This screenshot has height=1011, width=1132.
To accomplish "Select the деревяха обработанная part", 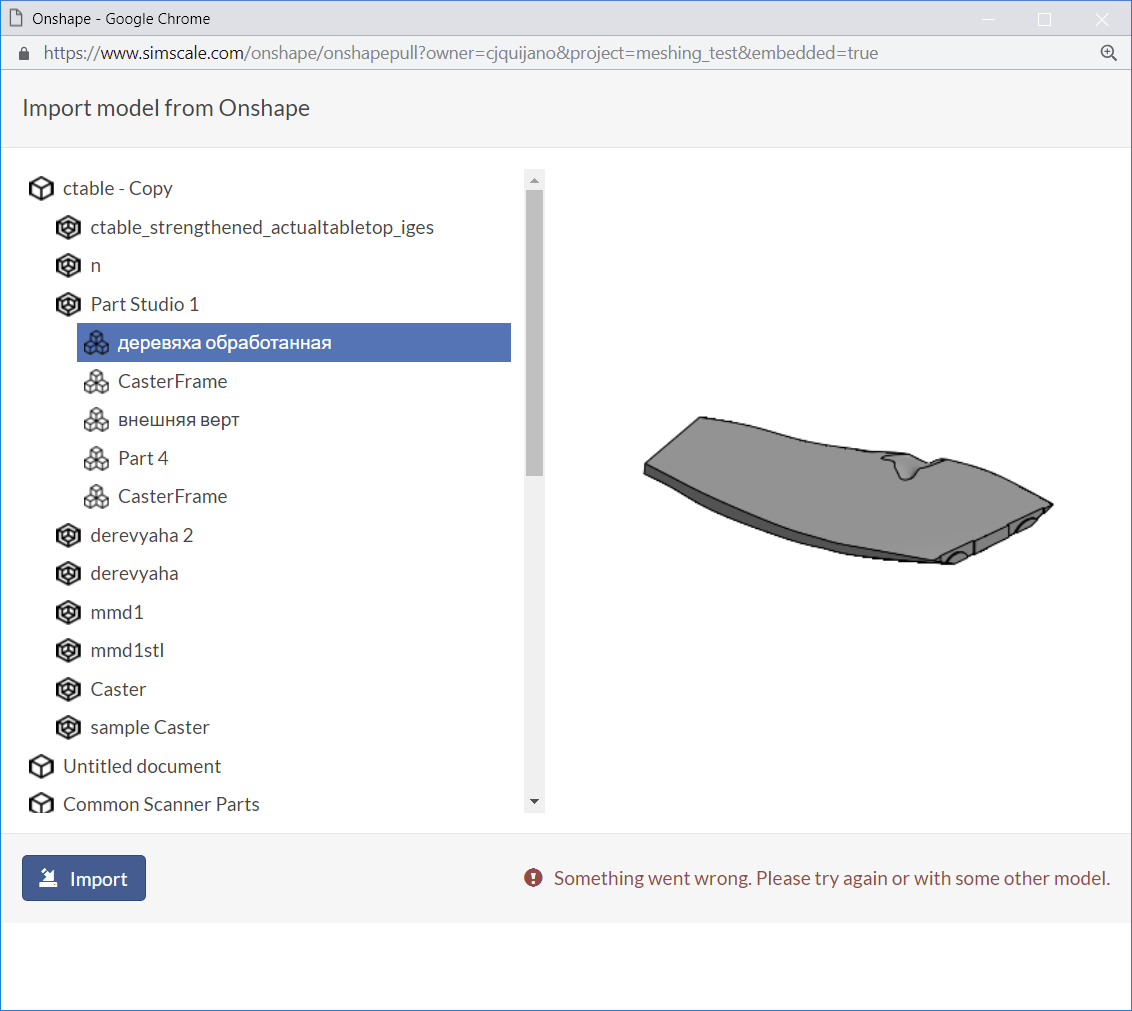I will coord(294,342).
